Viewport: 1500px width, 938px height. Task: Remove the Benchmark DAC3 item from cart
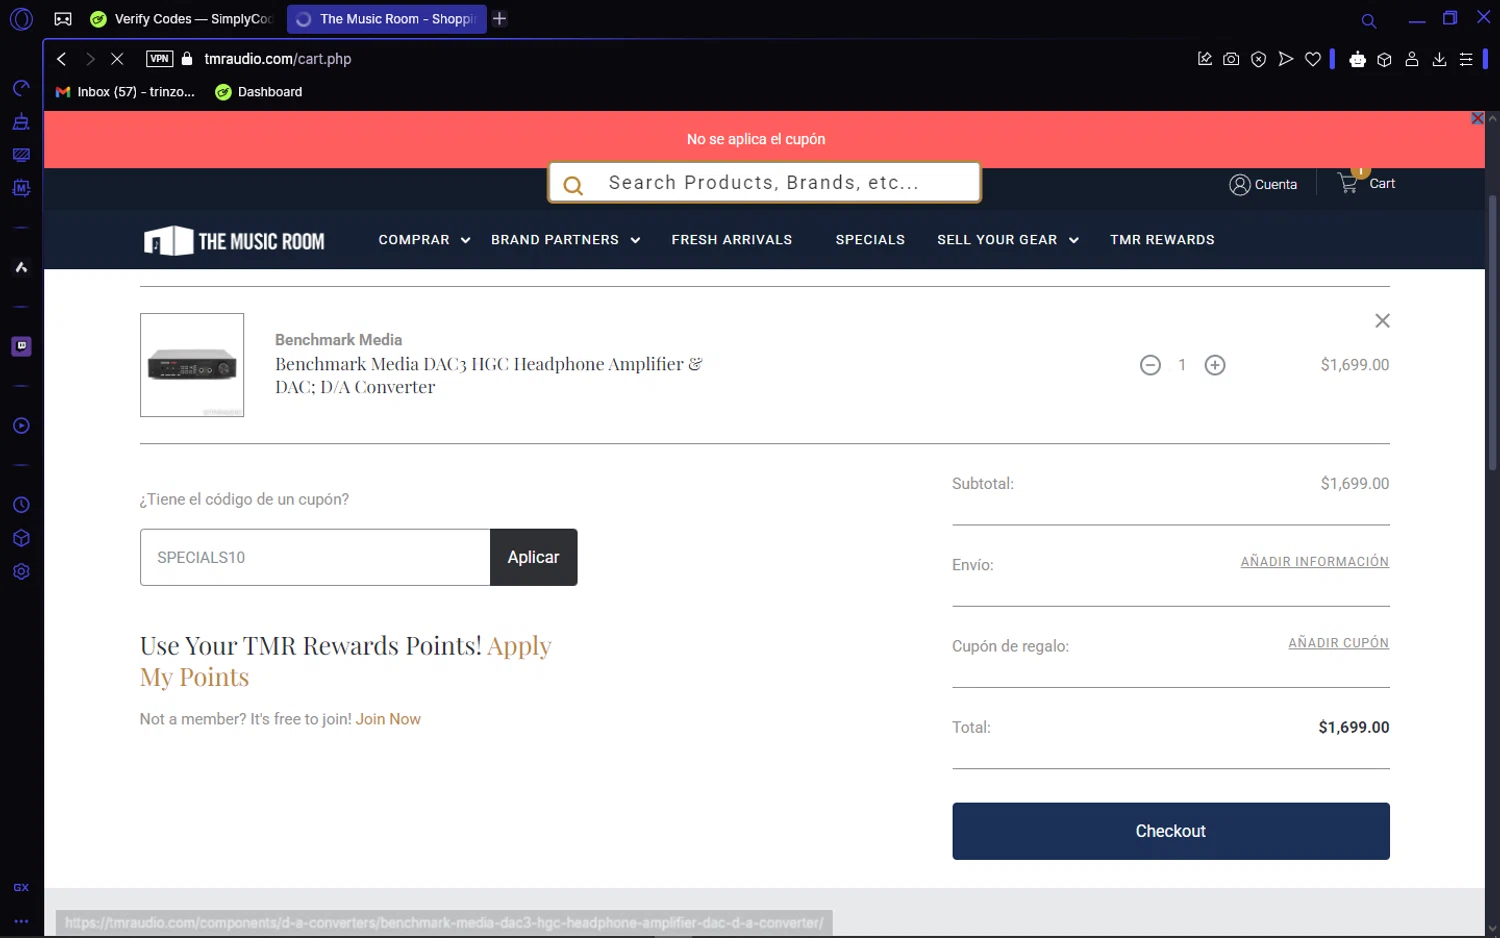pos(1382,321)
